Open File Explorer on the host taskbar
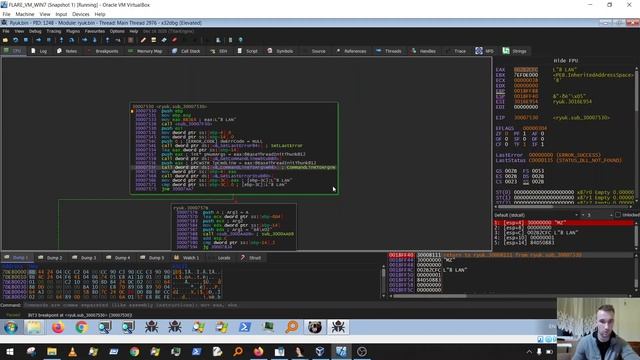Image resolution: width=640 pixels, height=360 pixels. 51,351
